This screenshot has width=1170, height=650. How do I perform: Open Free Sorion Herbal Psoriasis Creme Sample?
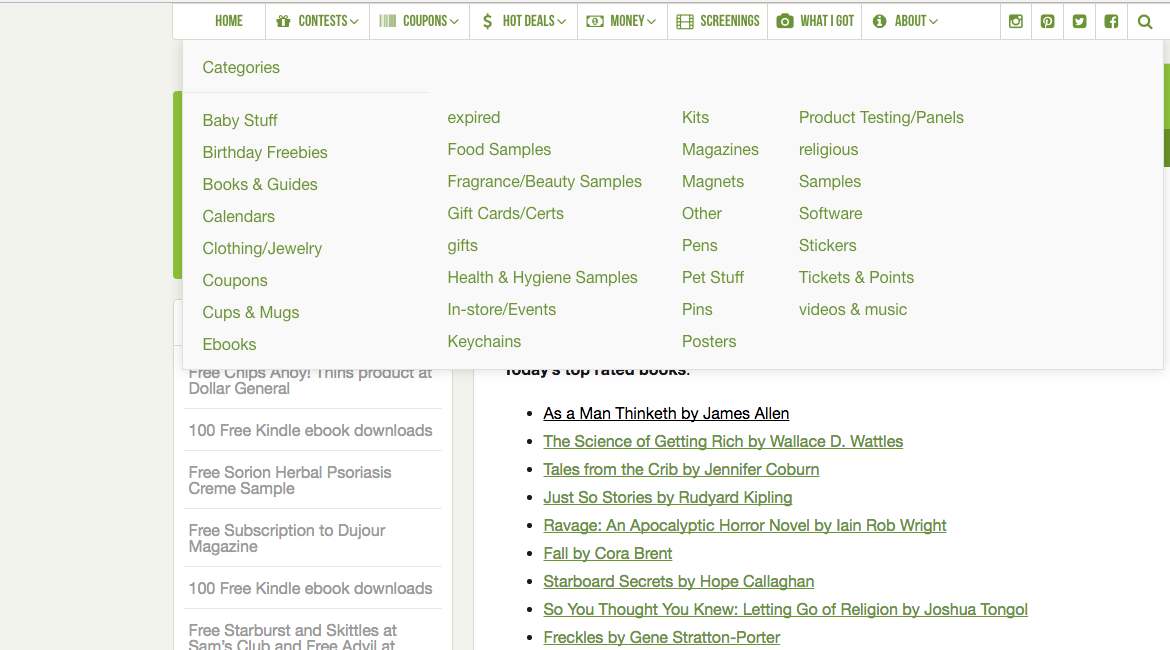[290, 481]
